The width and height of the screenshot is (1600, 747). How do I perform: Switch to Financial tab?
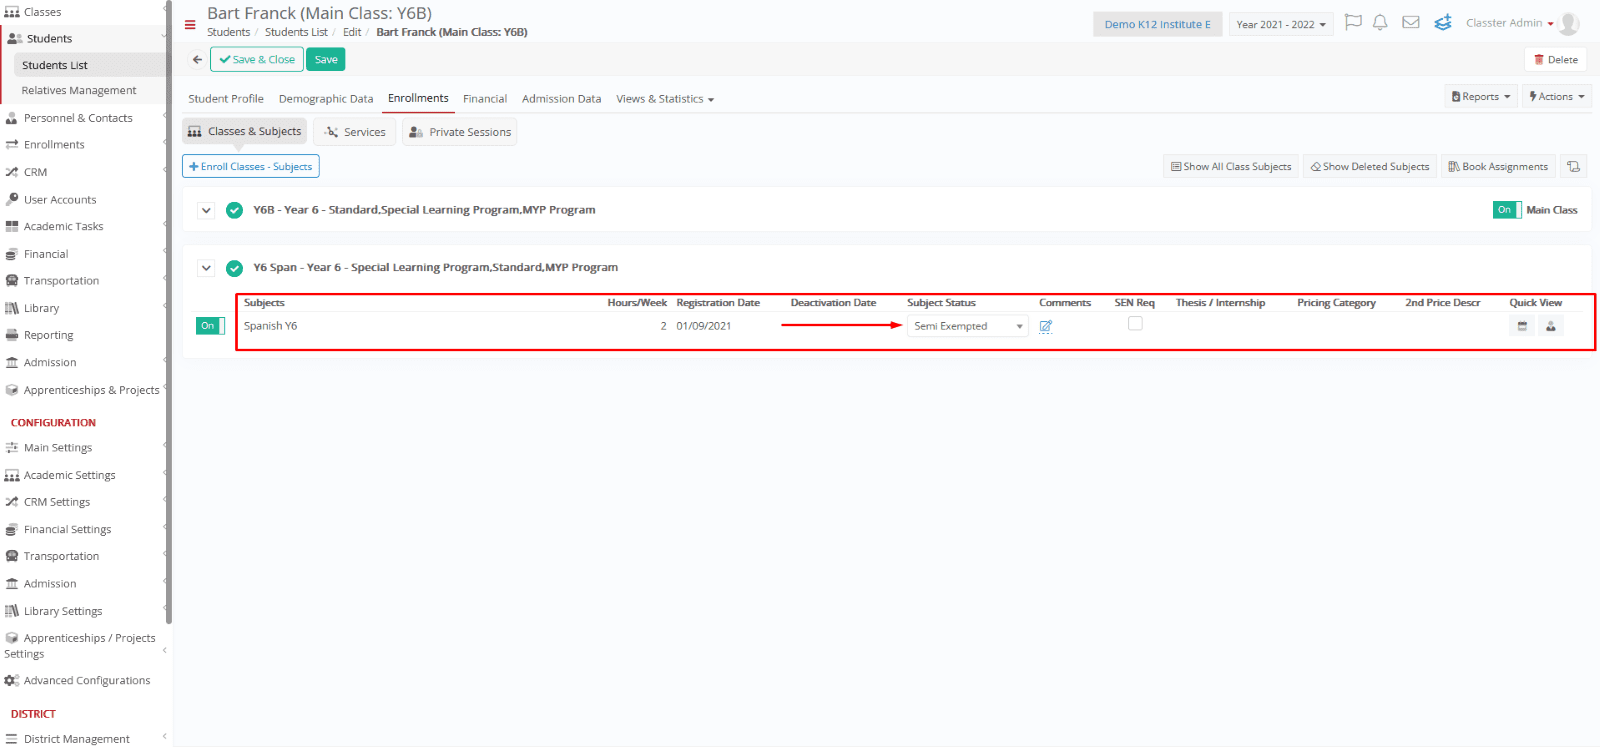pyautogui.click(x=485, y=99)
